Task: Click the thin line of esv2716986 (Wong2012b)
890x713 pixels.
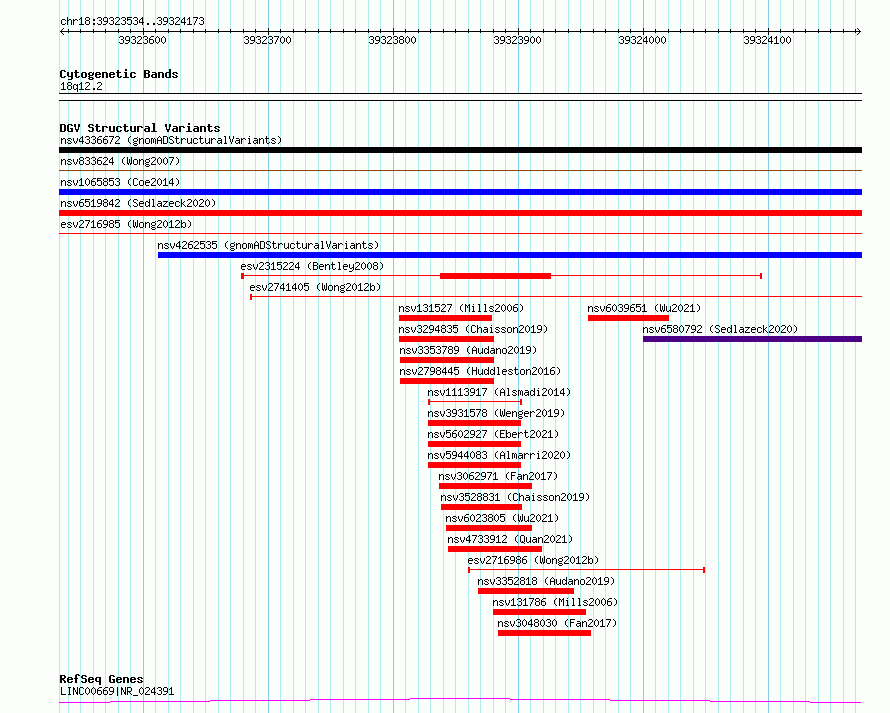Action: click(586, 570)
